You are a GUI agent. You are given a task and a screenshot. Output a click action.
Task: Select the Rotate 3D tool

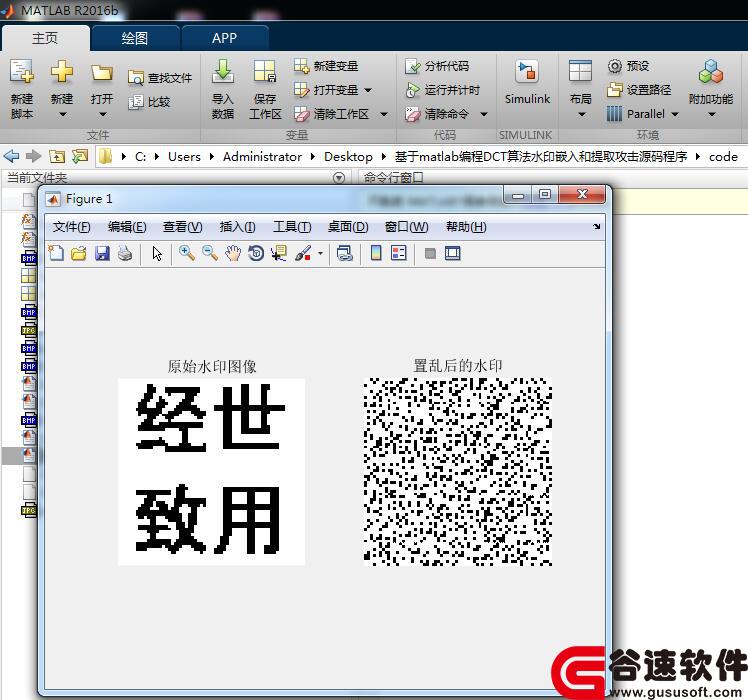pyautogui.click(x=256, y=253)
